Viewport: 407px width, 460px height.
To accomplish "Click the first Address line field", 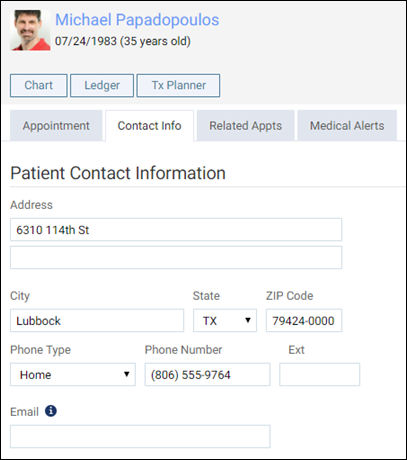I will click(176, 230).
